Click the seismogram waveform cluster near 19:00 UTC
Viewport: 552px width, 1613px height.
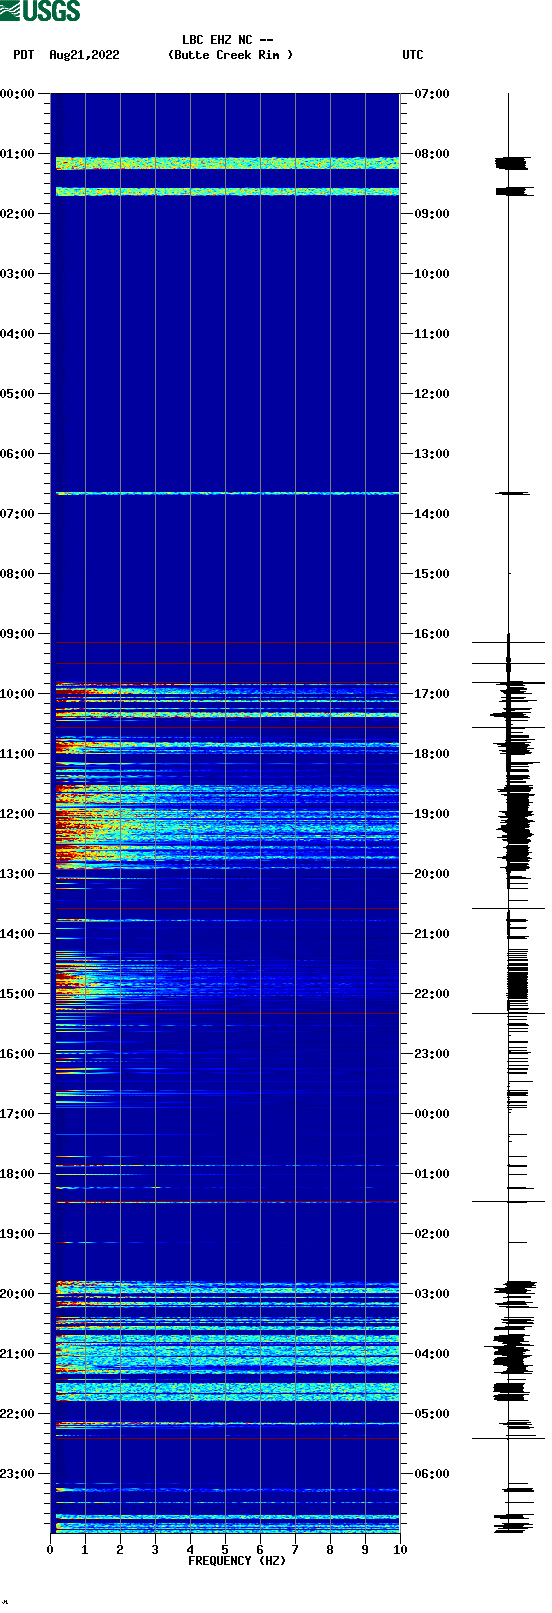[x=516, y=825]
